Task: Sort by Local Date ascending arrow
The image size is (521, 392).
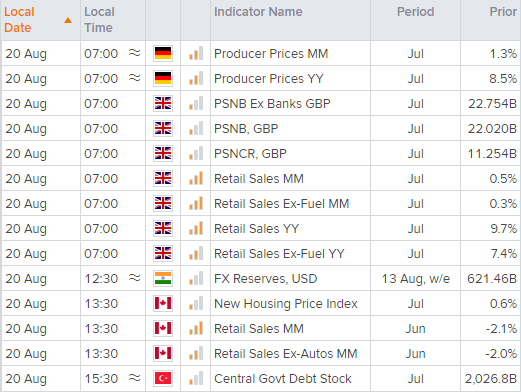Action: coord(68,21)
